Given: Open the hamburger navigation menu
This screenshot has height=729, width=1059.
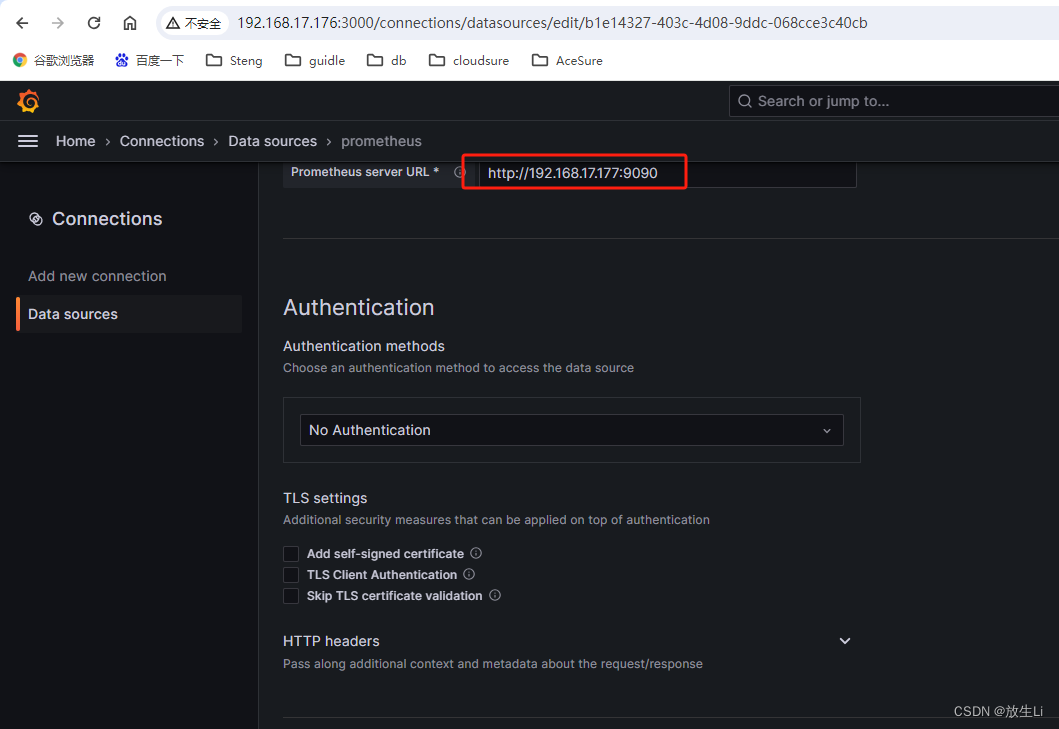Looking at the screenshot, I should [x=28, y=141].
